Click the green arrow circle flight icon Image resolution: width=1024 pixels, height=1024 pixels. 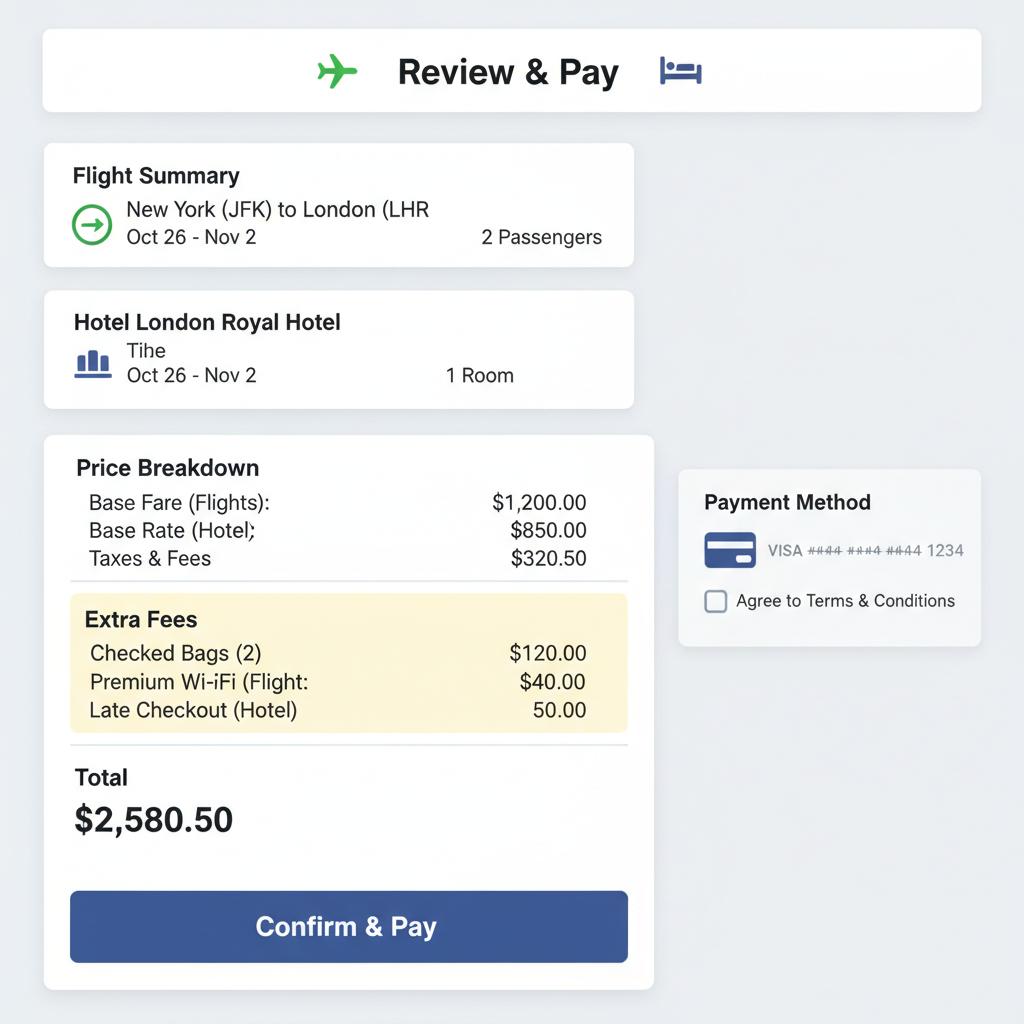pyautogui.click(x=93, y=224)
